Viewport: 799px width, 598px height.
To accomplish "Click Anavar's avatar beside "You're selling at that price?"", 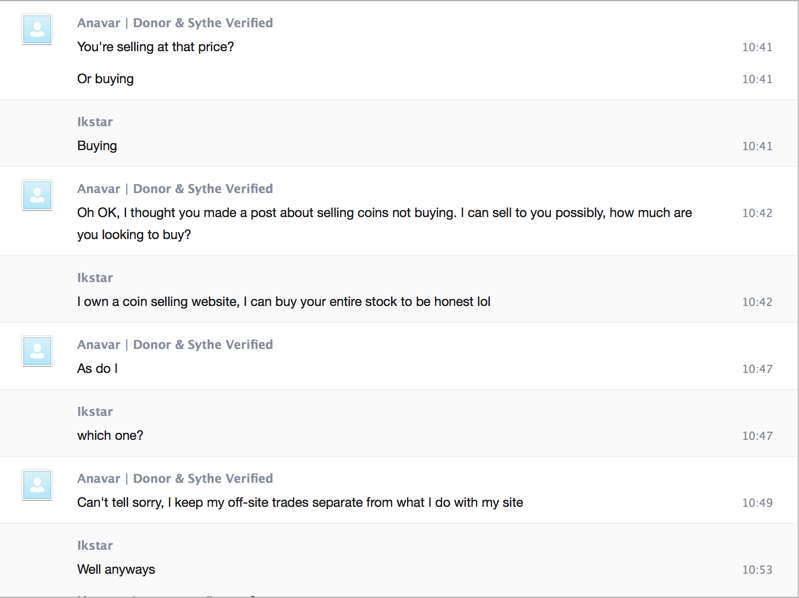I will pos(37,30).
